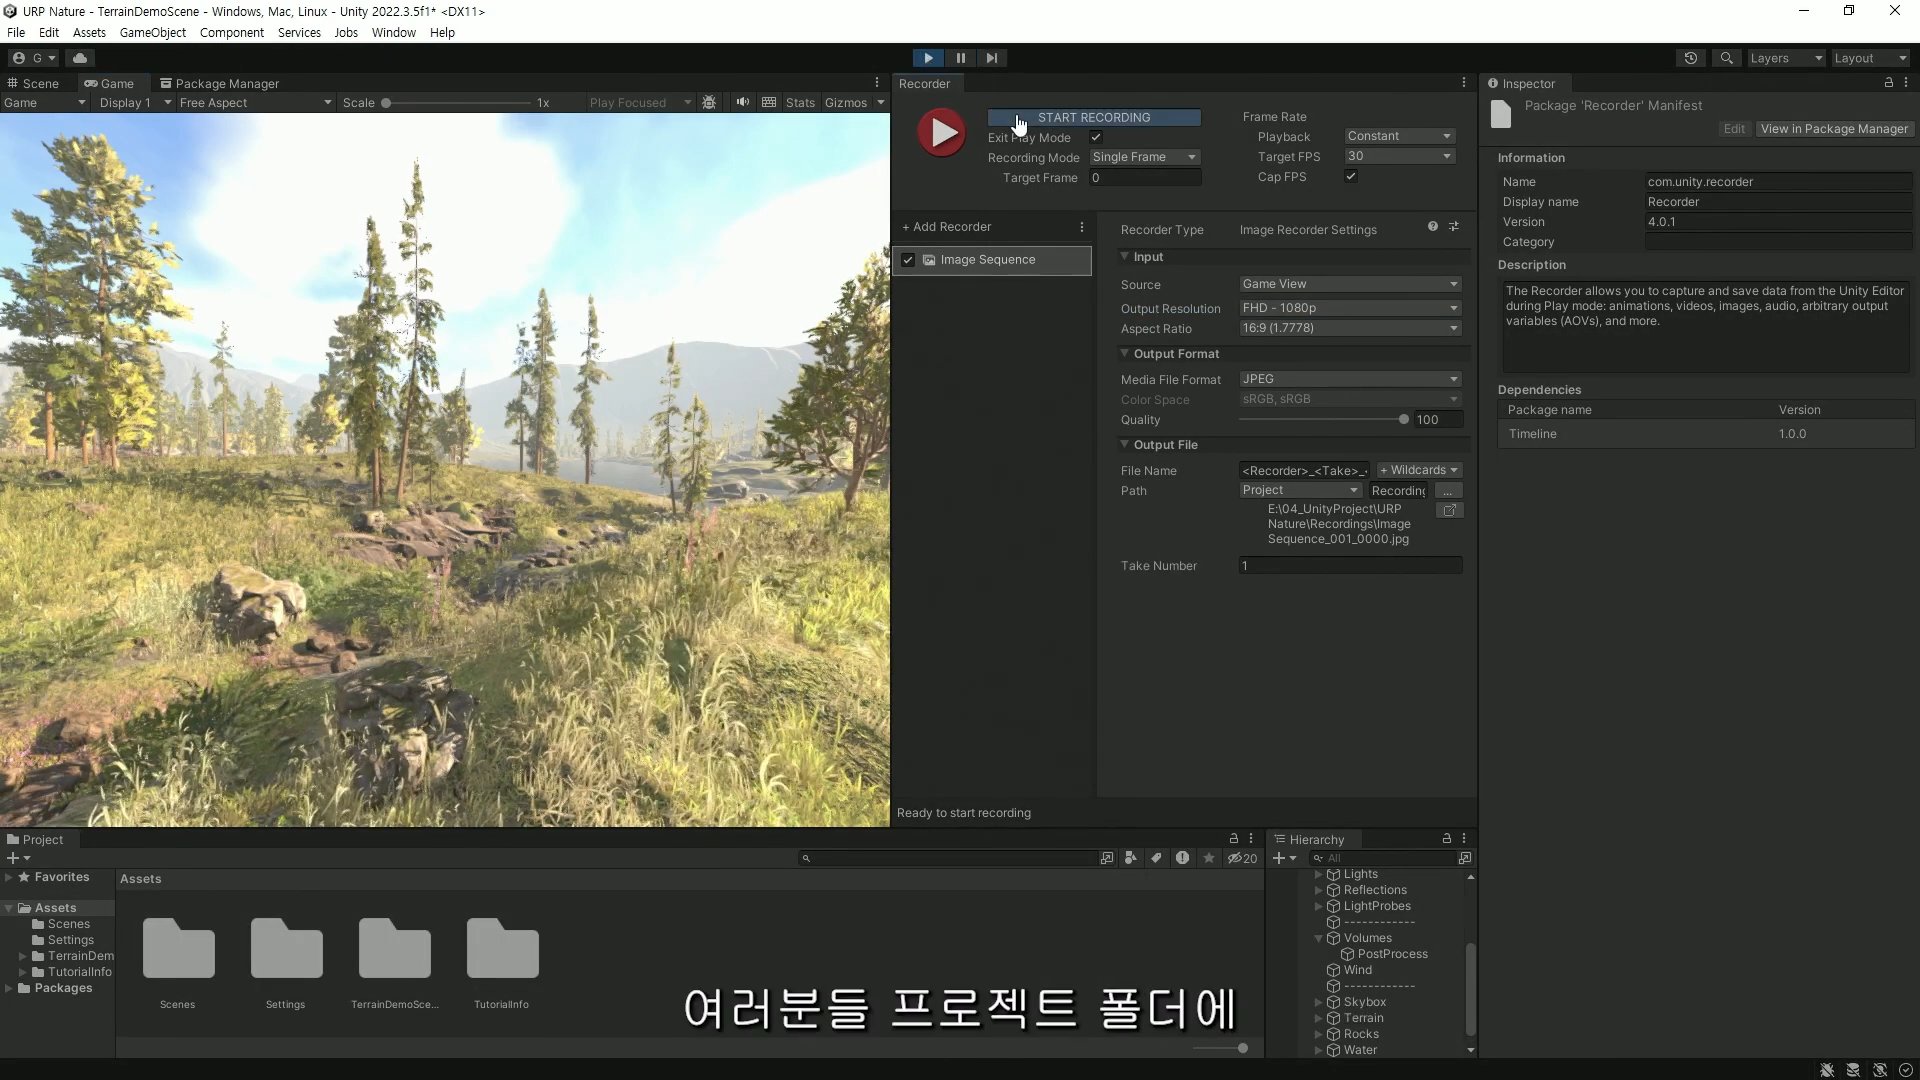The width and height of the screenshot is (1920, 1080).
Task: Click View in Package Manager button
Action: (x=1833, y=129)
